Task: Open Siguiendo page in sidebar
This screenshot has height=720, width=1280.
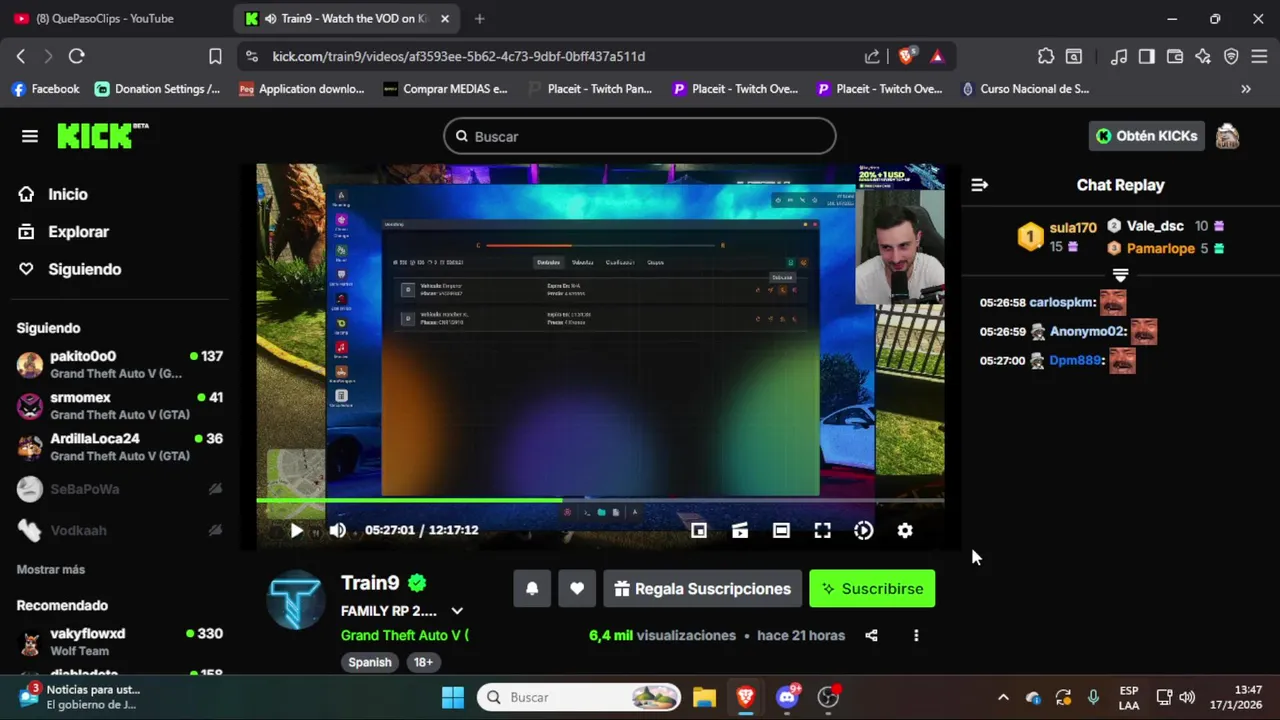Action: point(69,269)
